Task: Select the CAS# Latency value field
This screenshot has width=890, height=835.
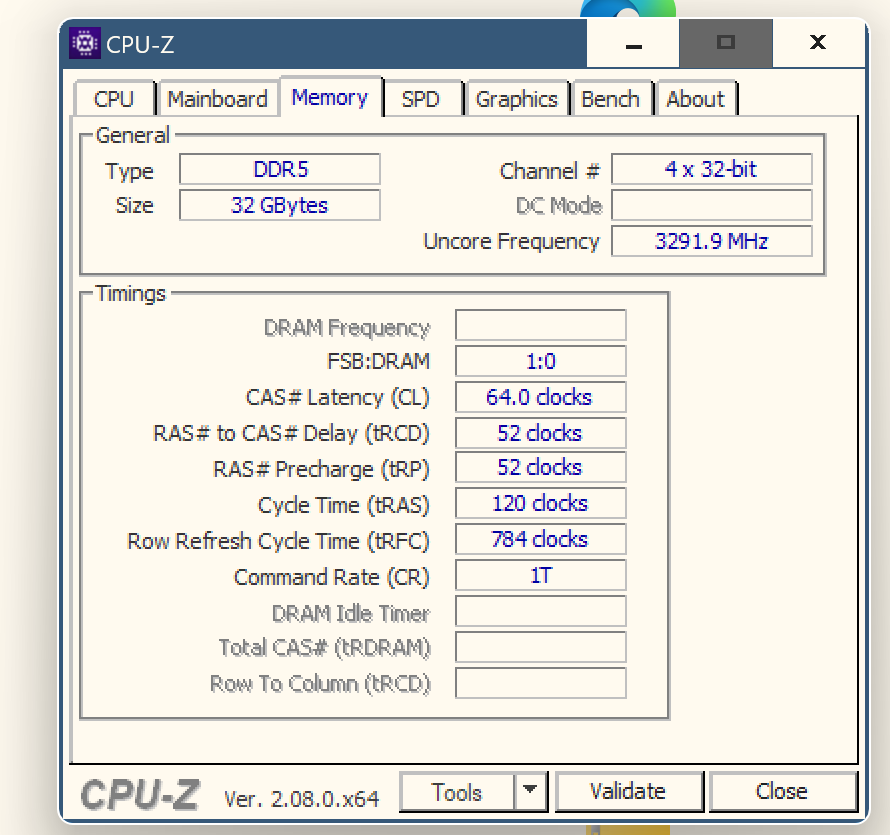Action: pyautogui.click(x=540, y=397)
